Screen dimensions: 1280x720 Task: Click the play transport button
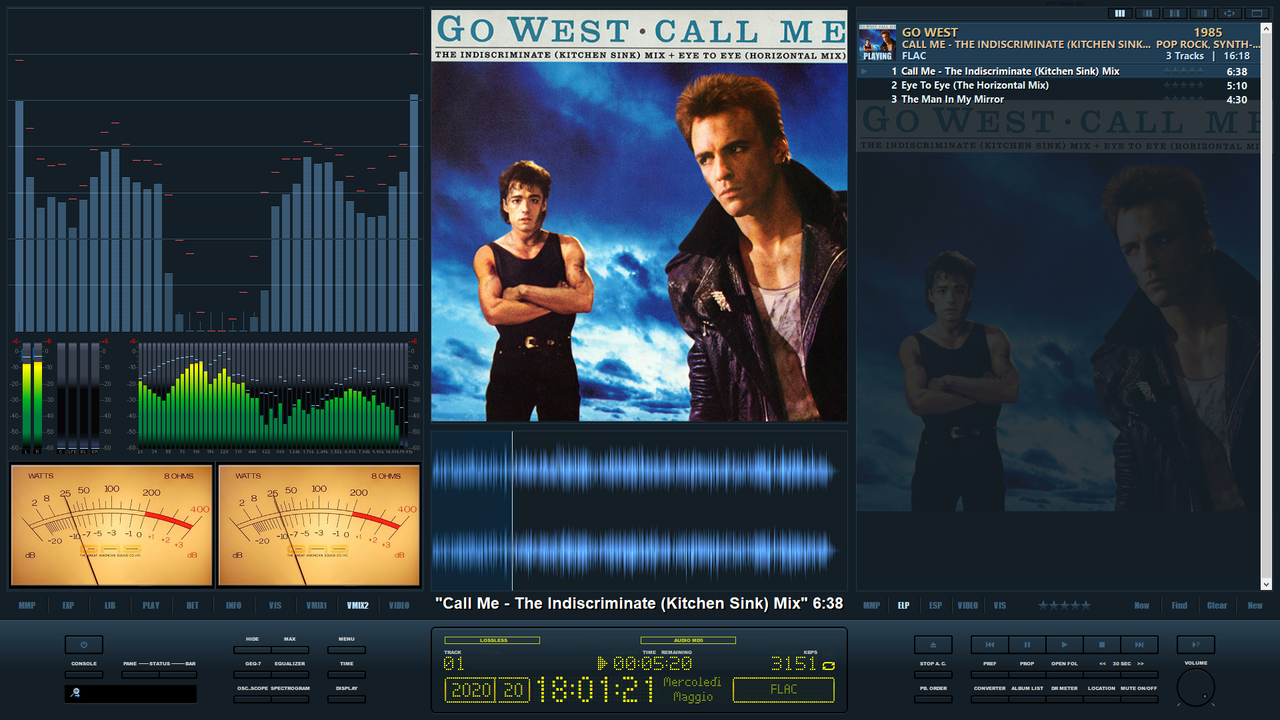[x=1064, y=645]
